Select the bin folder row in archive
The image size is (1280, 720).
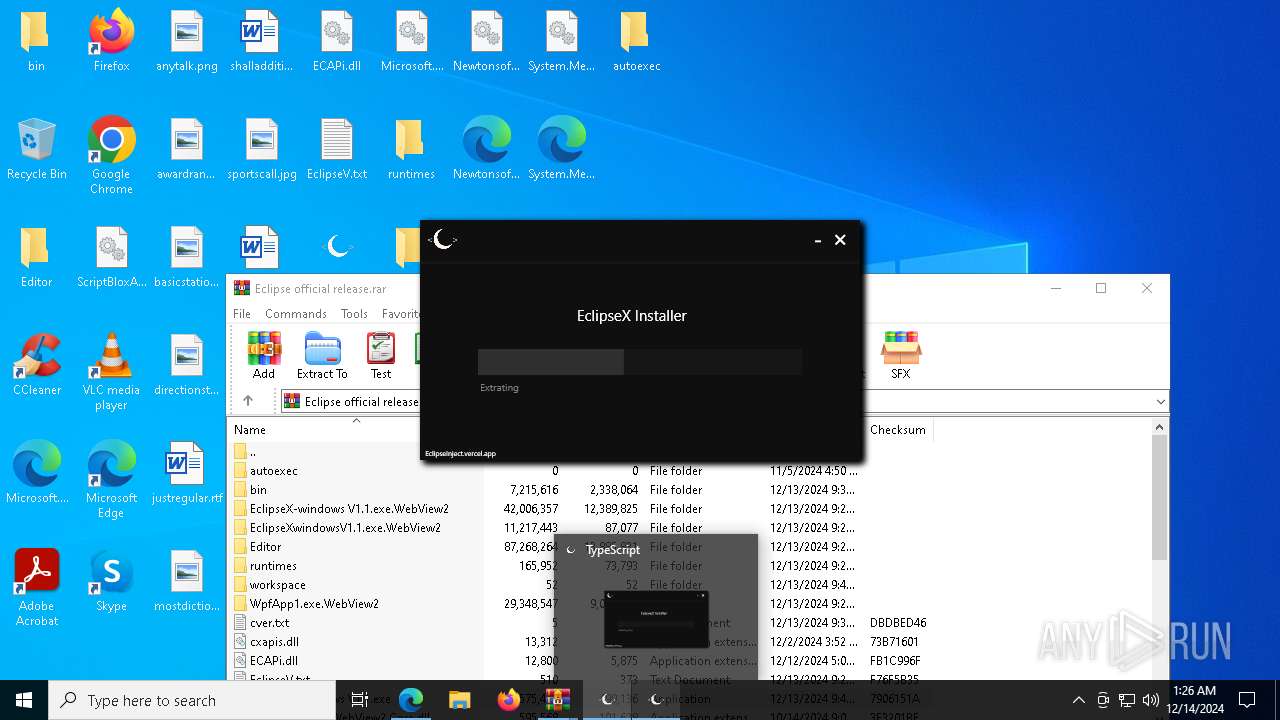690,490
